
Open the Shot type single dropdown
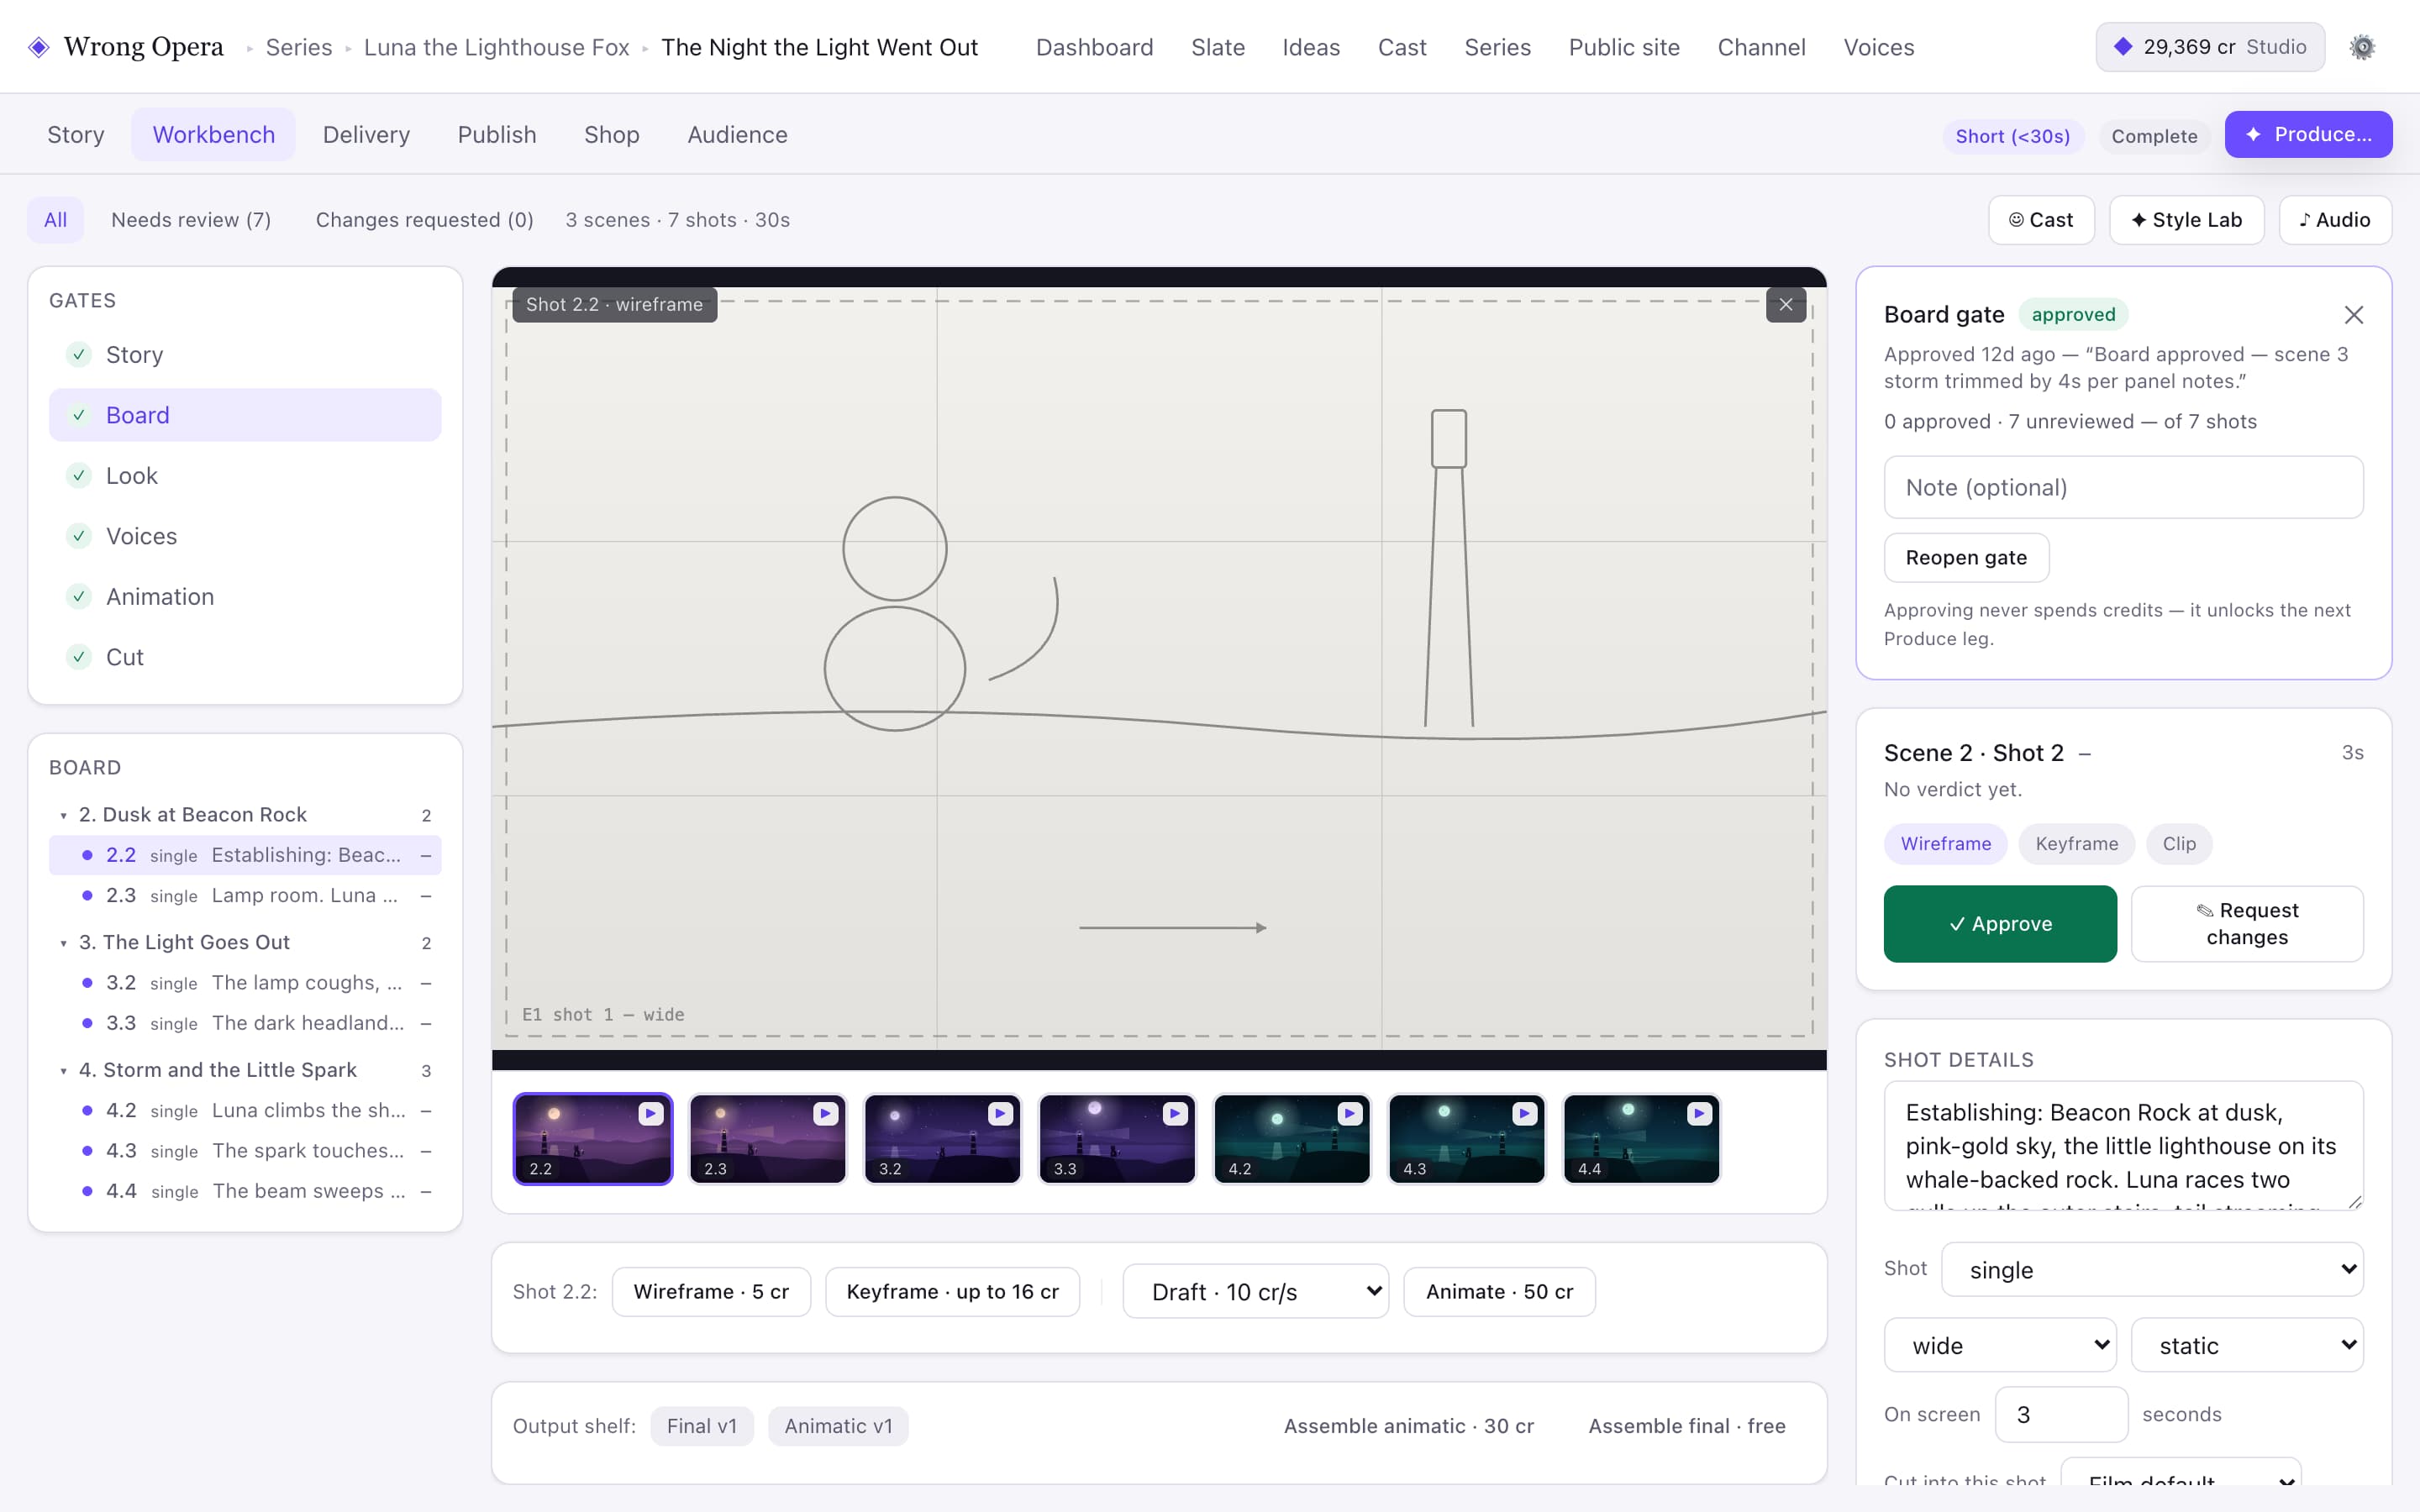pyautogui.click(x=2152, y=1270)
